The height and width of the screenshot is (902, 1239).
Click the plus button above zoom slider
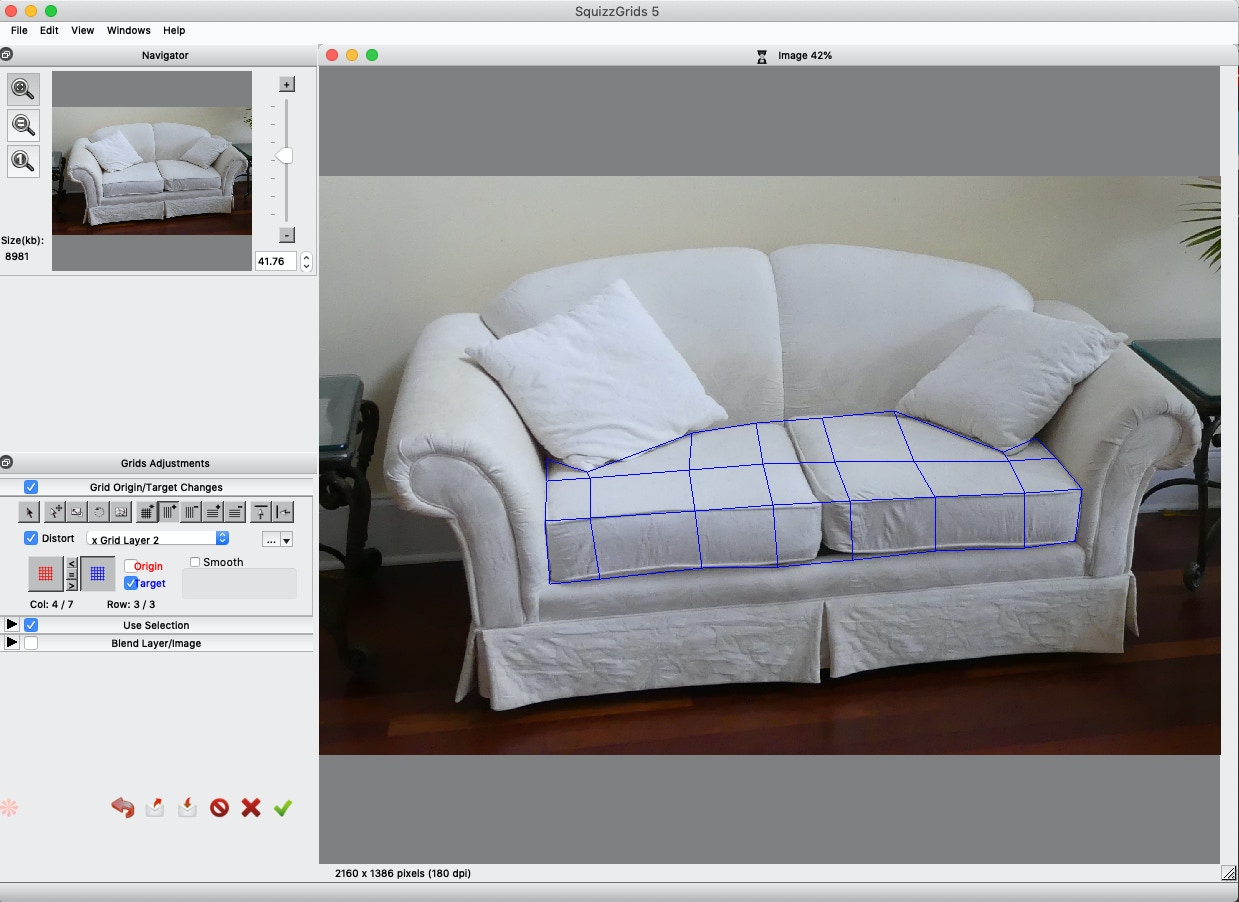[x=286, y=85]
